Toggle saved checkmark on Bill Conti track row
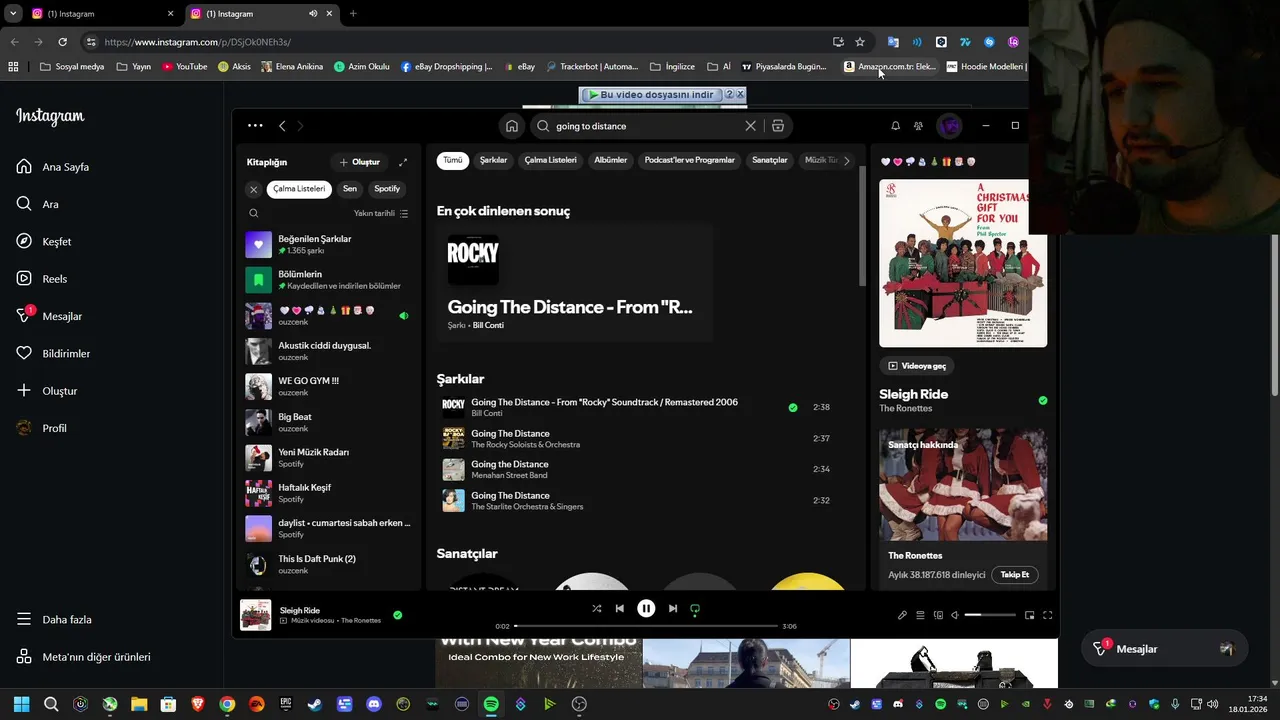Image resolution: width=1280 pixels, height=720 pixels. pos(793,407)
